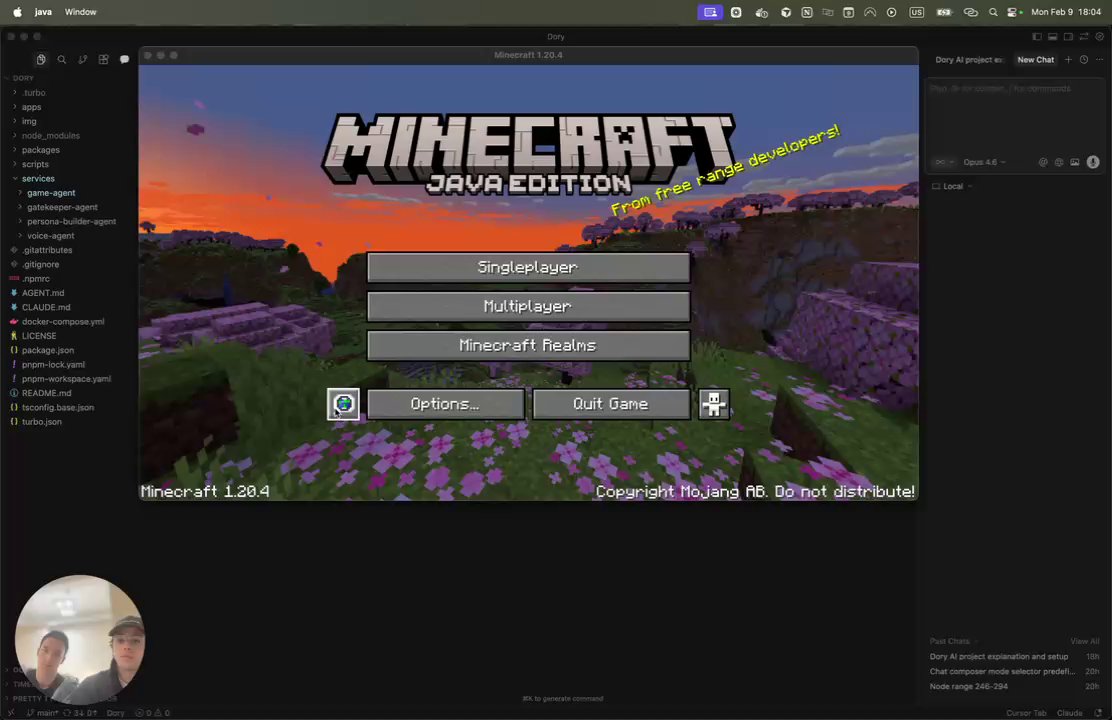Expand the game-agent folder

point(51,193)
